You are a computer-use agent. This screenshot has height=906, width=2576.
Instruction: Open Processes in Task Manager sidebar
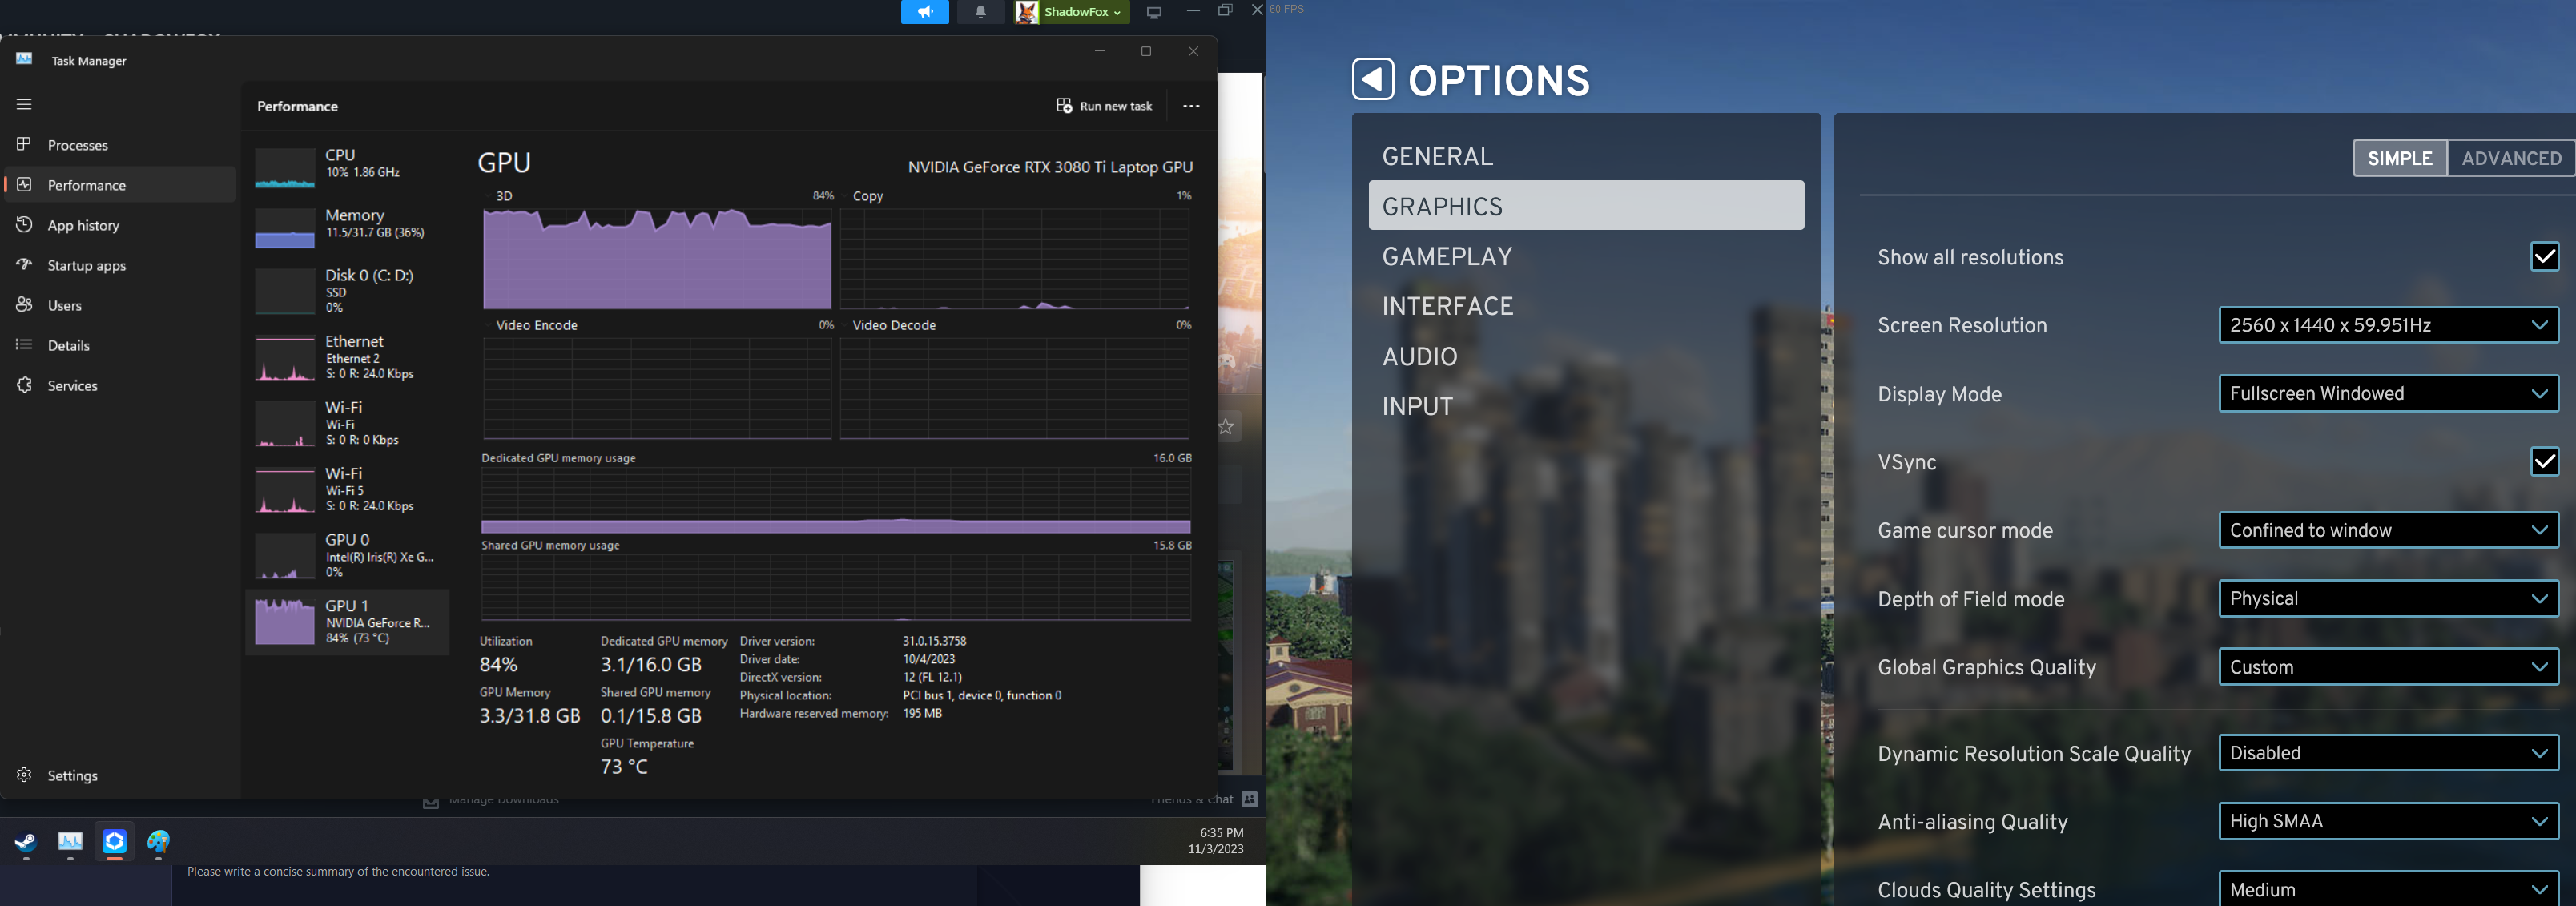pyautogui.click(x=77, y=145)
